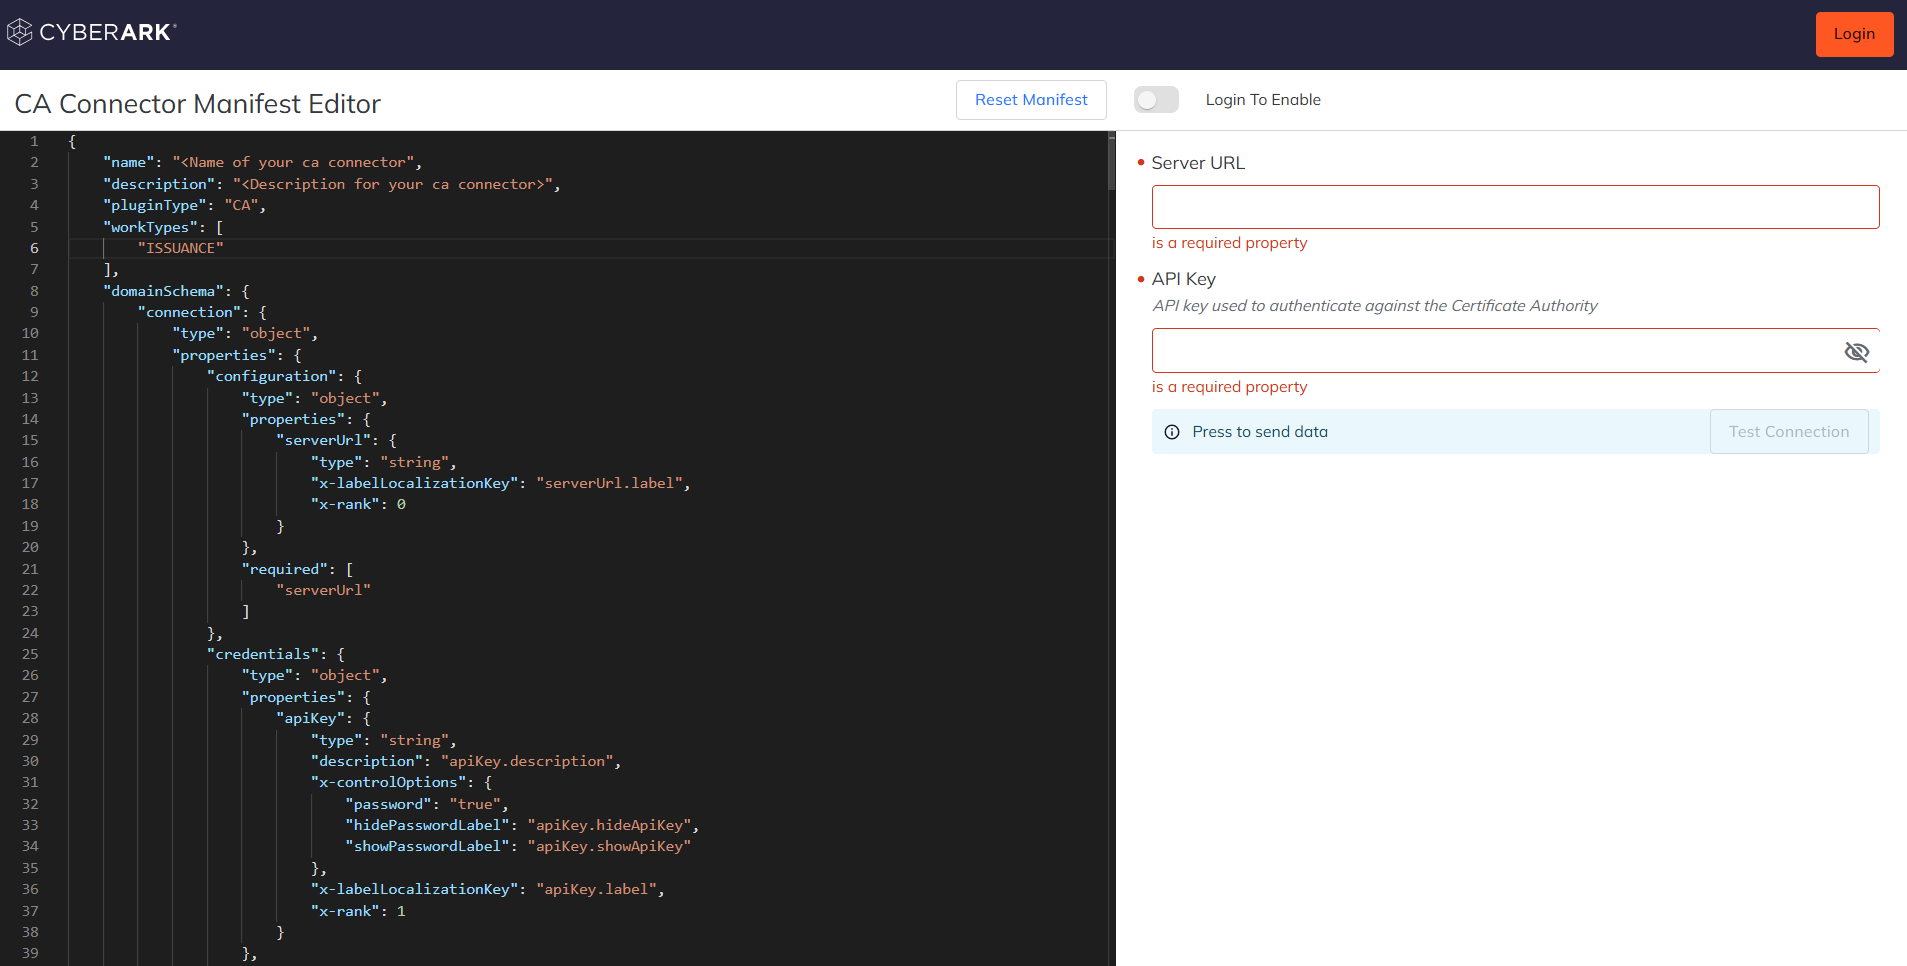Click the API Key field label
The height and width of the screenshot is (966, 1907).
click(1183, 279)
